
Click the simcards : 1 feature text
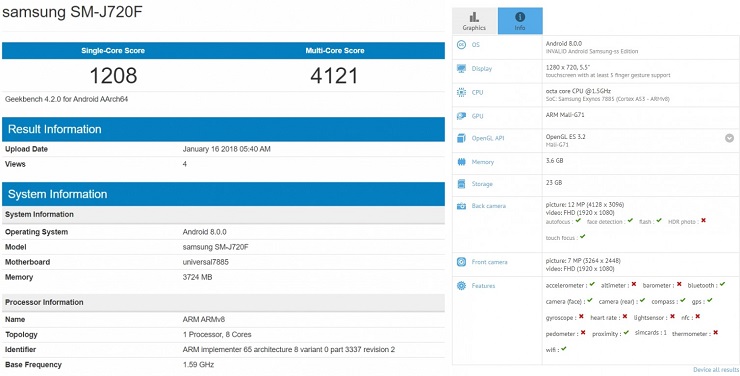tap(651, 333)
